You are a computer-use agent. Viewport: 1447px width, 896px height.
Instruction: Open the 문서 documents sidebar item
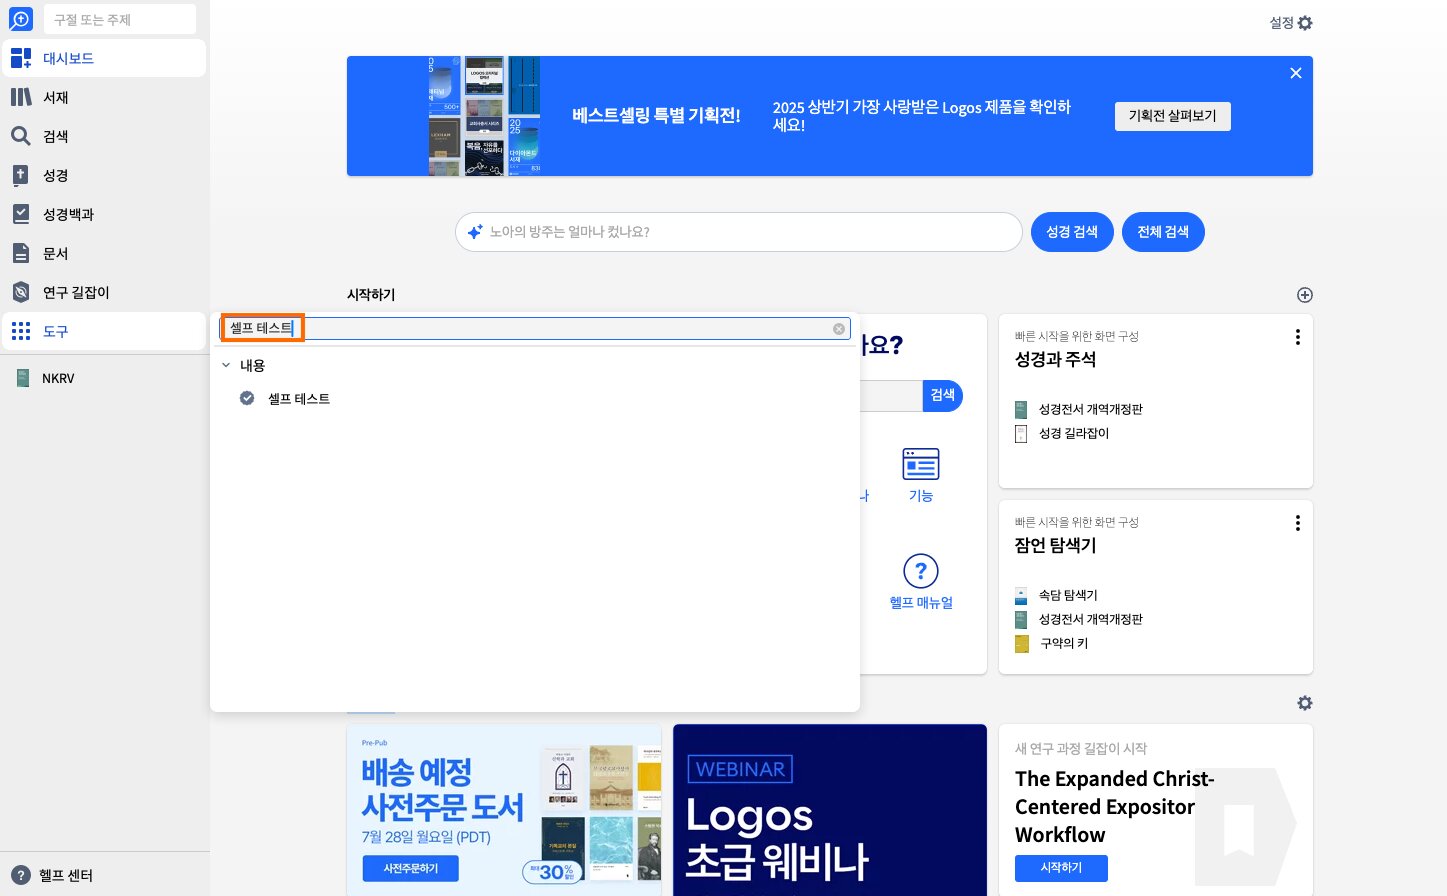coord(104,253)
